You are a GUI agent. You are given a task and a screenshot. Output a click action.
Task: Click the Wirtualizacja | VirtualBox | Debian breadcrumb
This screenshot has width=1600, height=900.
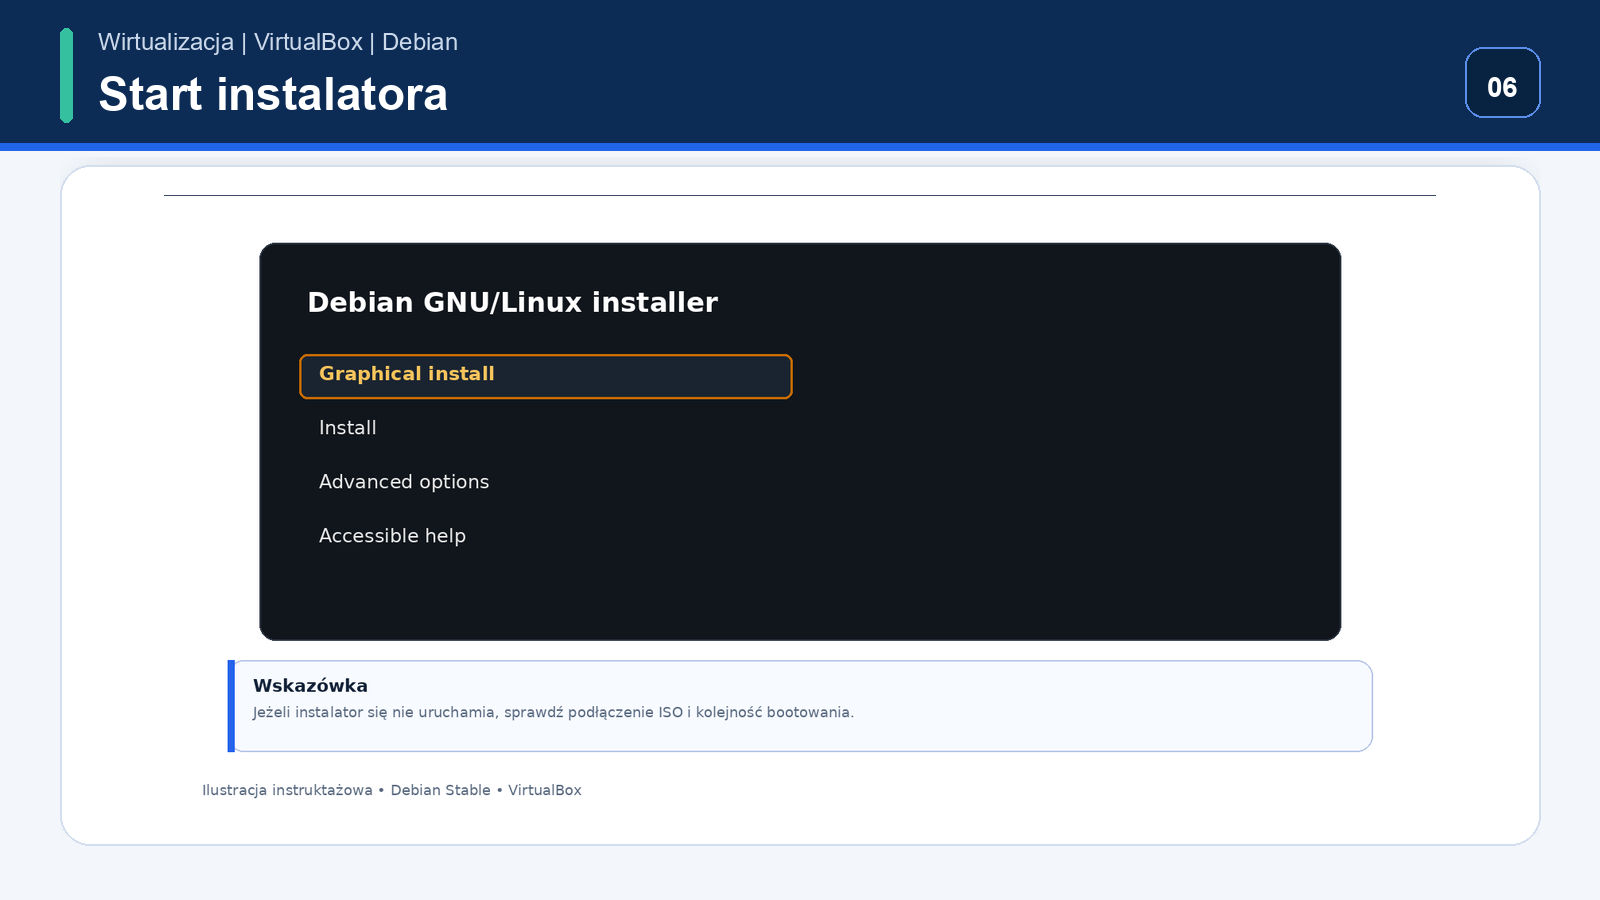pos(278,42)
